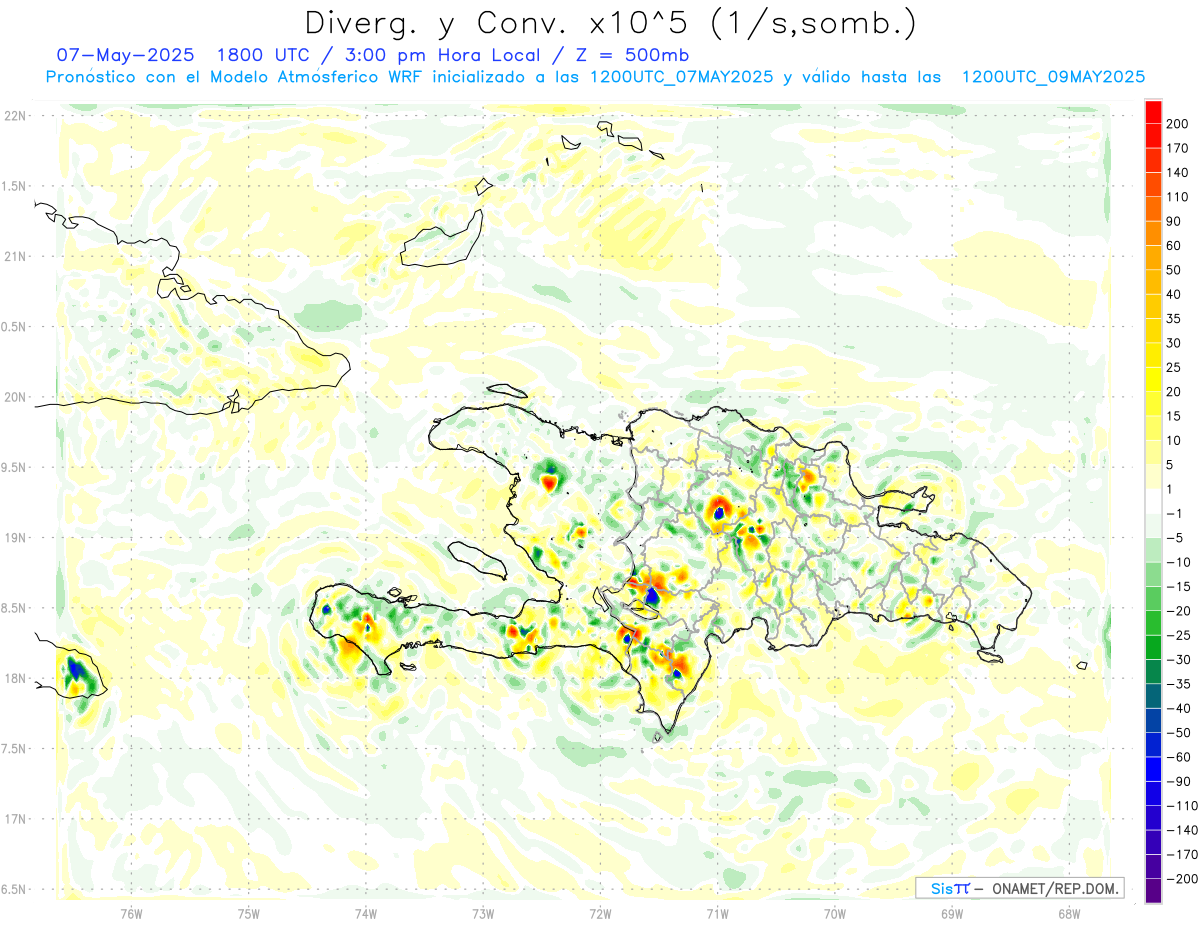This screenshot has height=927, width=1200.
Task: Click the colorbar value 50
Action: (x=1174, y=270)
